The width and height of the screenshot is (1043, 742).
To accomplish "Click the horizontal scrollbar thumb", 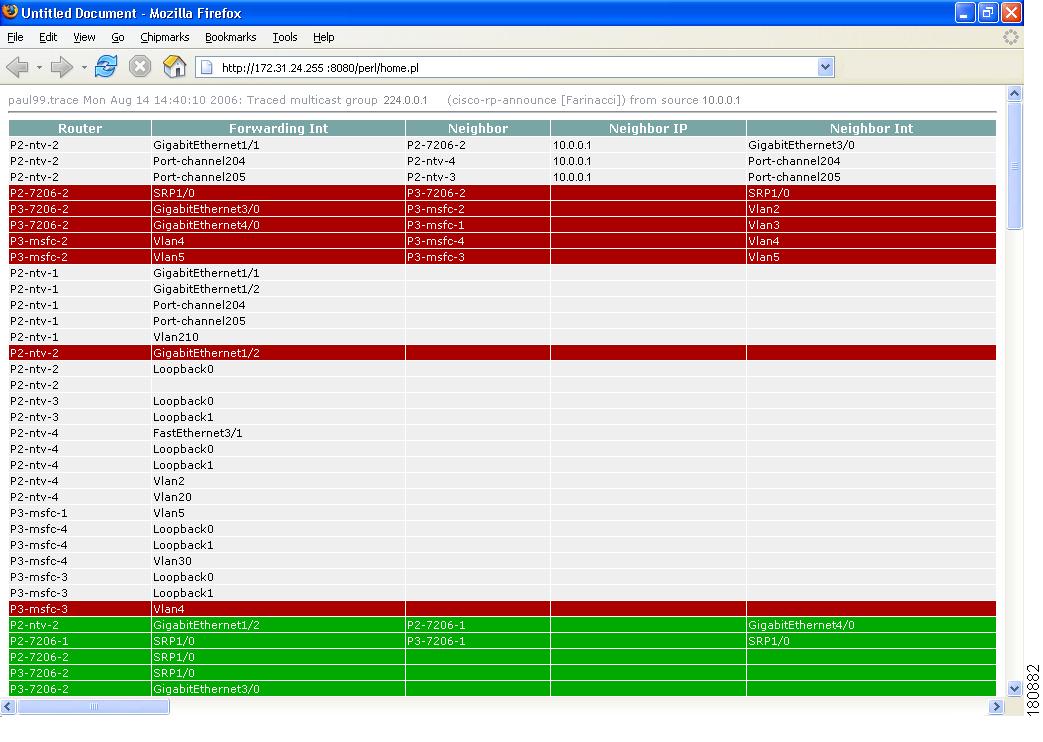I will point(93,706).
